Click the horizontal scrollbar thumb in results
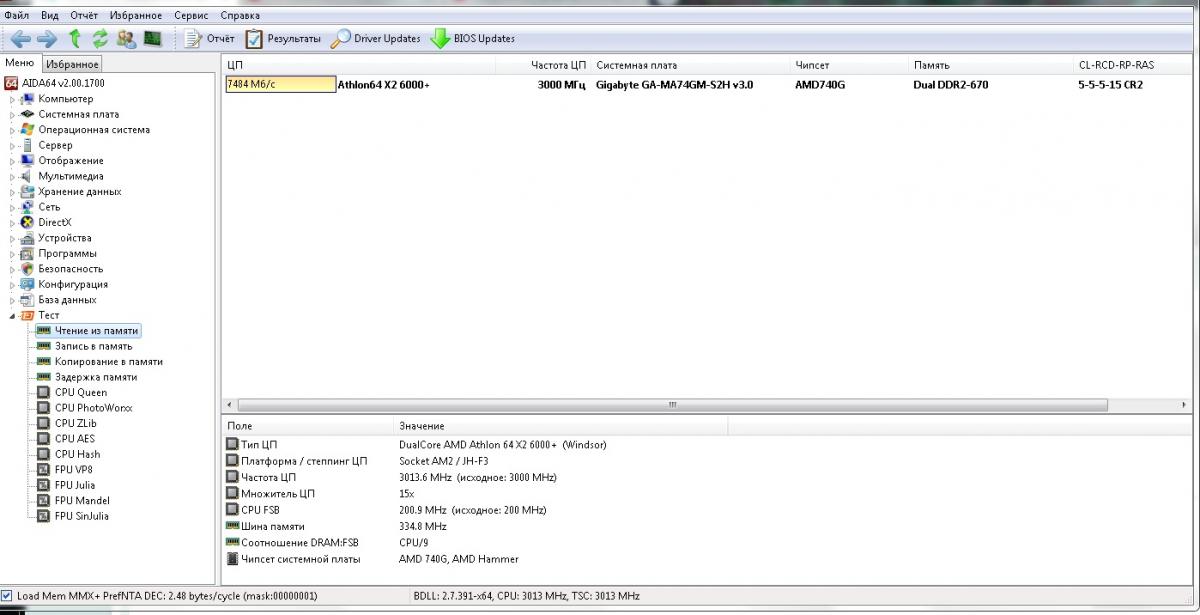1200x615 pixels. (672, 405)
